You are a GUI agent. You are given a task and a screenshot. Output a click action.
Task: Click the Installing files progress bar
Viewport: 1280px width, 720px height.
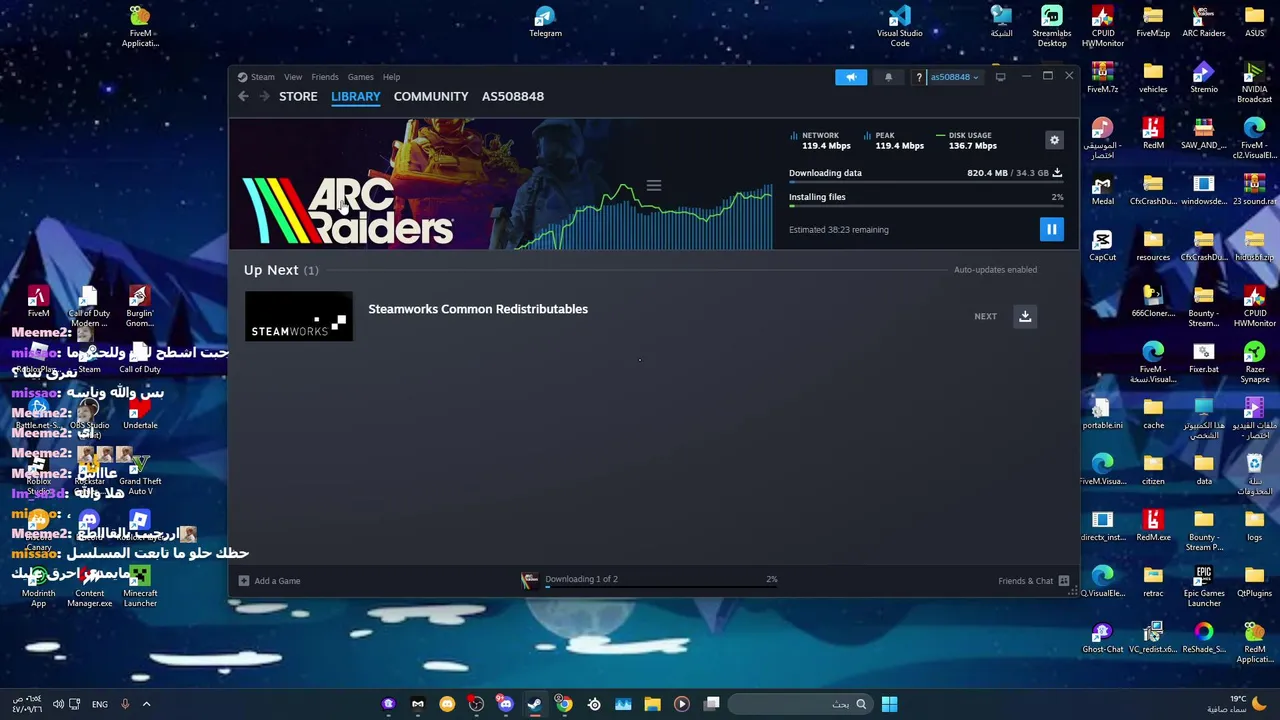pyautogui.click(x=925, y=207)
